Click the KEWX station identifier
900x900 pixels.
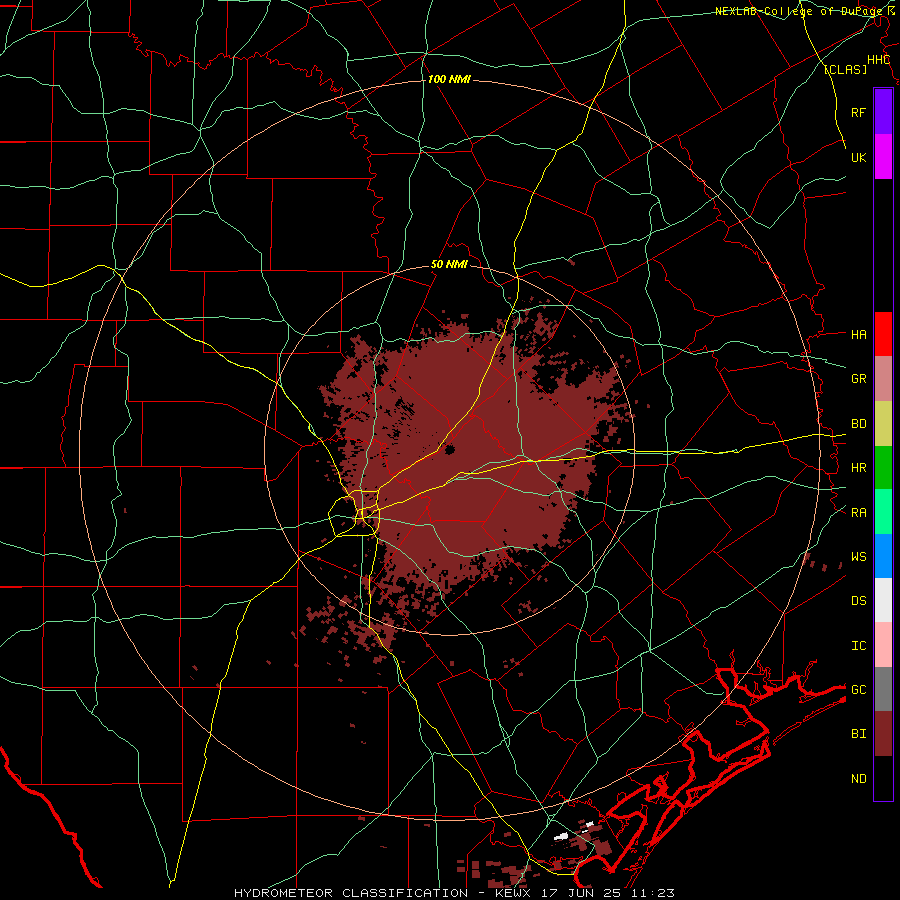[x=514, y=893]
